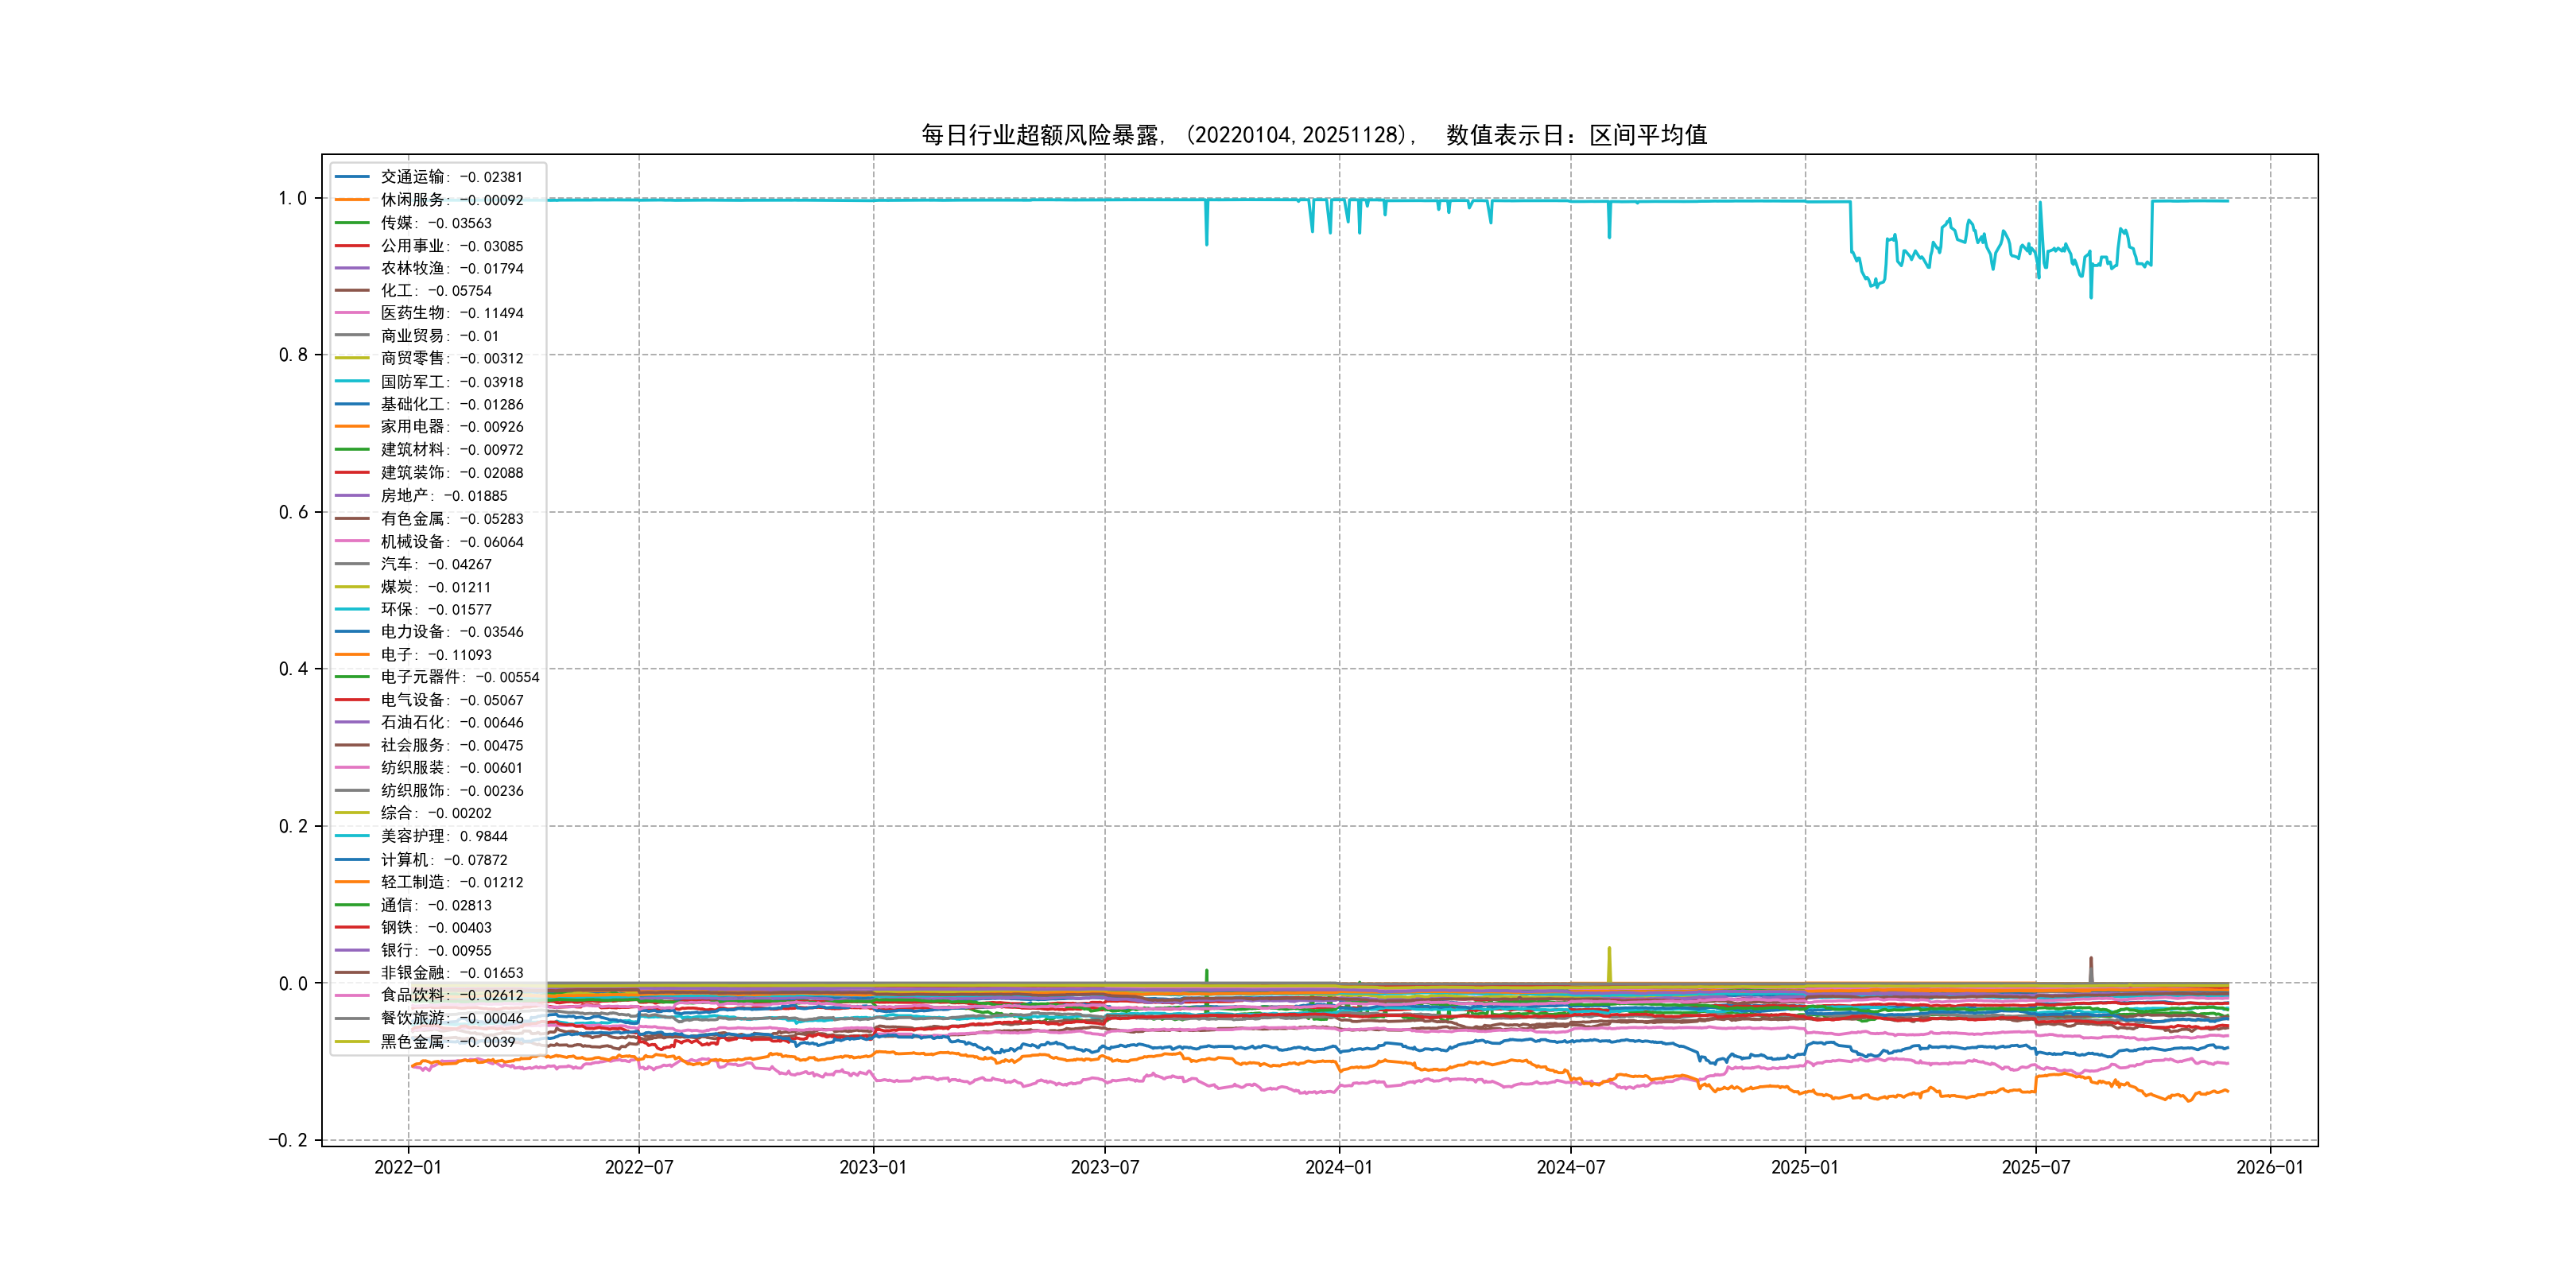The width and height of the screenshot is (2576, 1288).
Task: Click the 1.0 y-axis tick label
Action: 293,198
